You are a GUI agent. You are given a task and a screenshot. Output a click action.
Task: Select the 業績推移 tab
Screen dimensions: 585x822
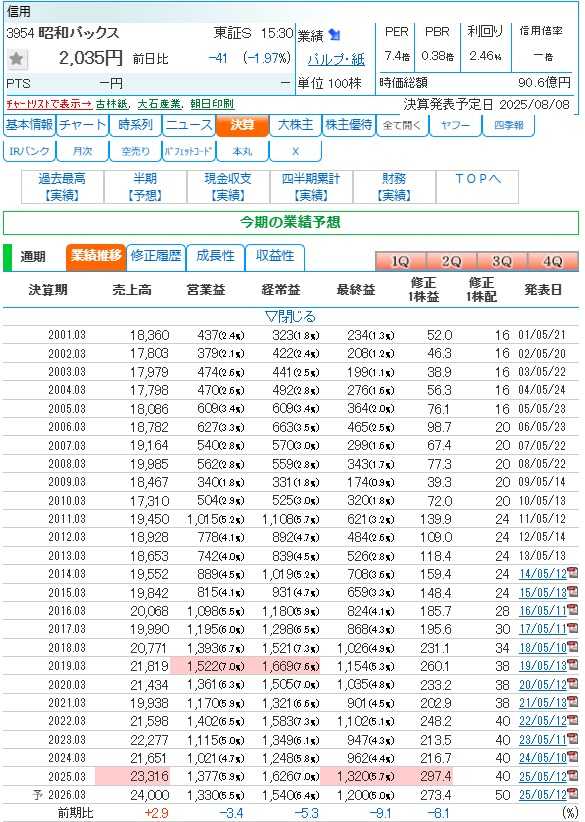(x=96, y=257)
